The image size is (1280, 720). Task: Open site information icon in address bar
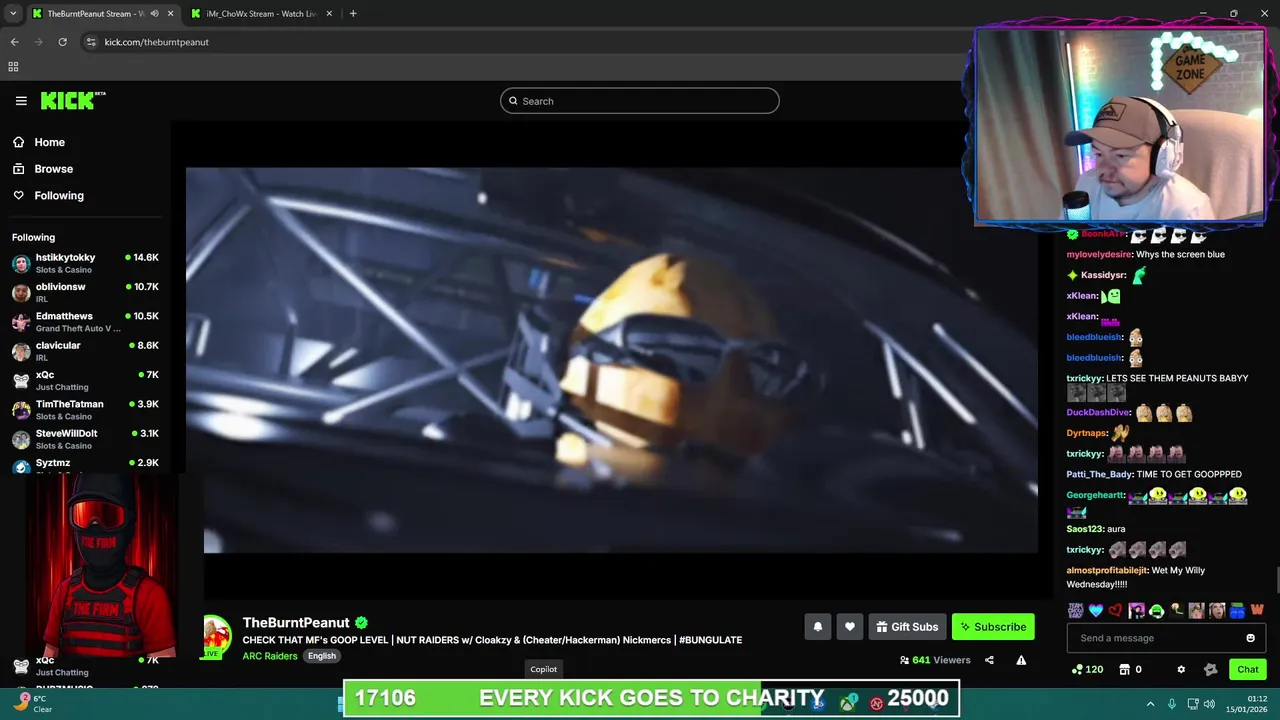coord(91,42)
